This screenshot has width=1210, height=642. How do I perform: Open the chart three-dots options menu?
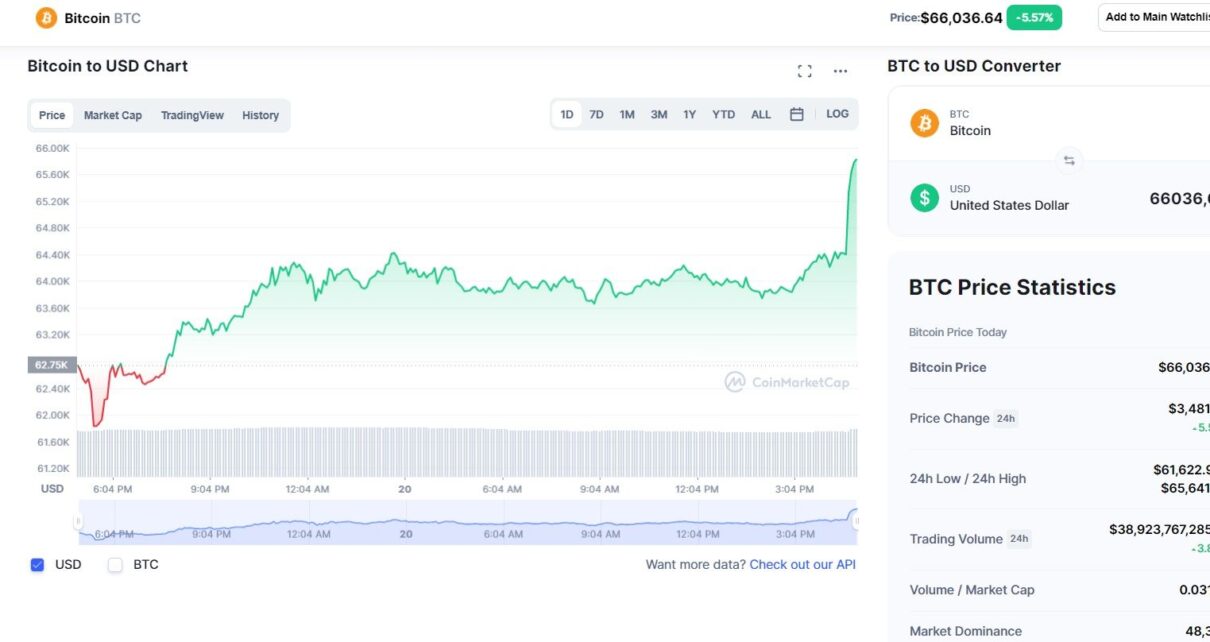(x=840, y=71)
